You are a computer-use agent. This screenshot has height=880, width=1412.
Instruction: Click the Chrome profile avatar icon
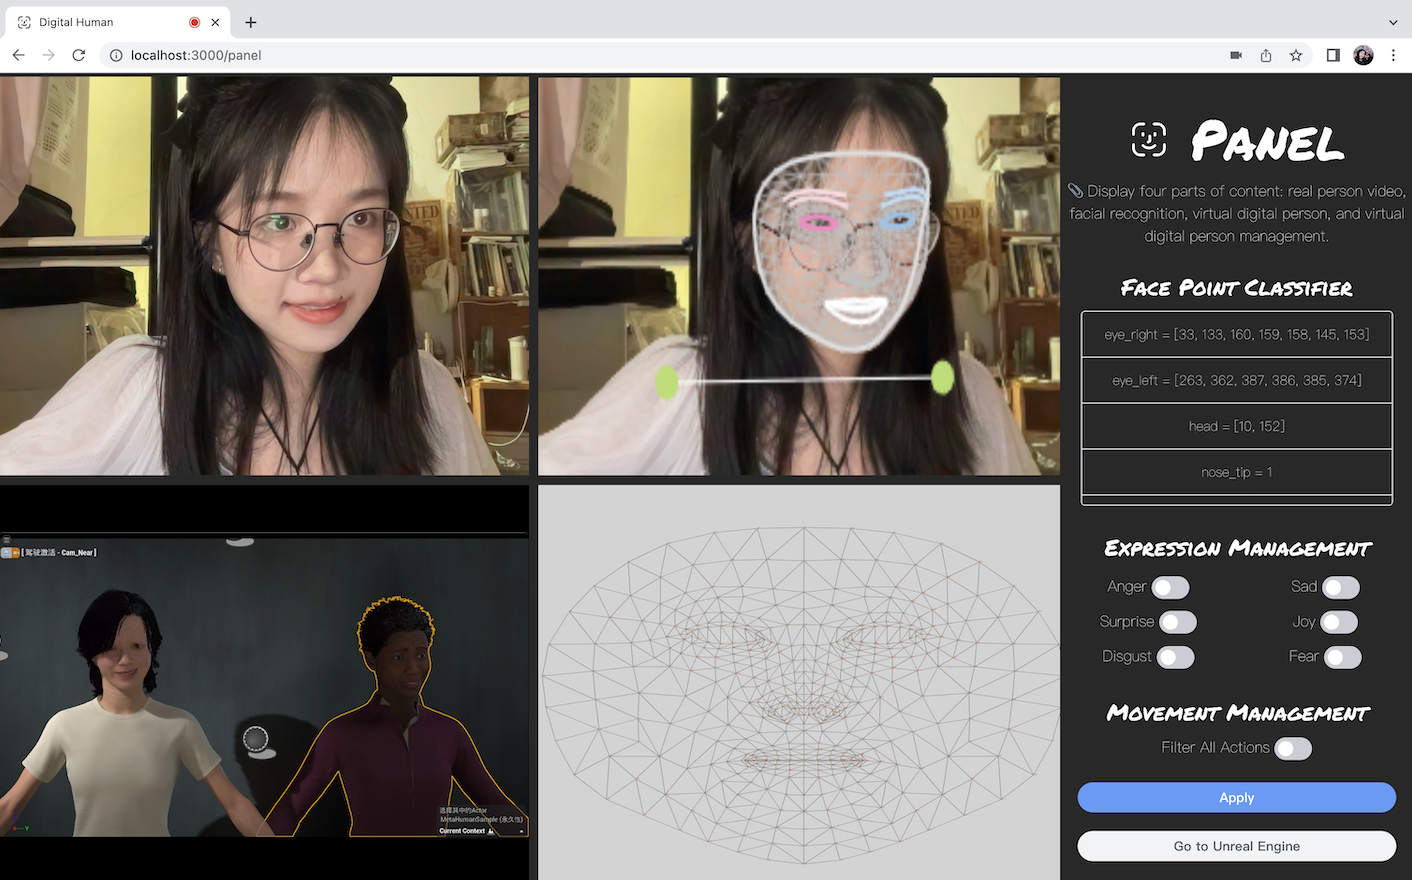click(1363, 55)
